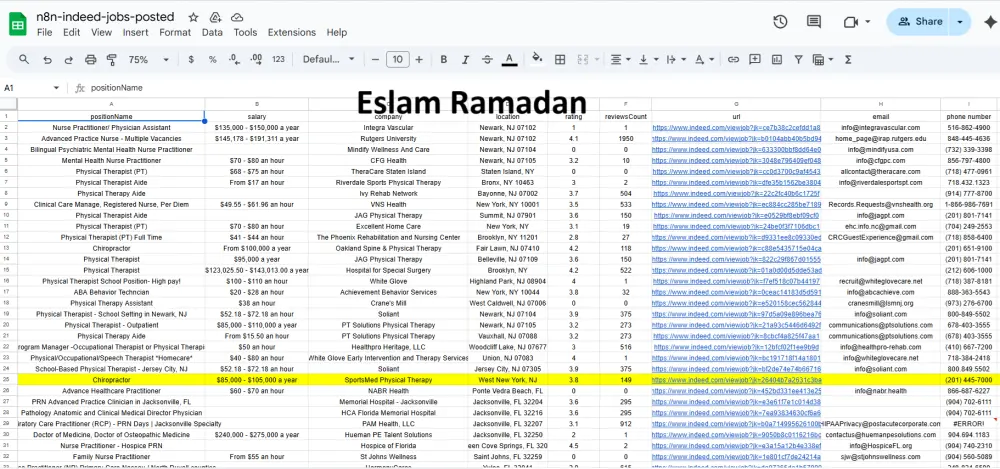
Task: Open VNS Health Indeed job link
Action: click(x=736, y=205)
